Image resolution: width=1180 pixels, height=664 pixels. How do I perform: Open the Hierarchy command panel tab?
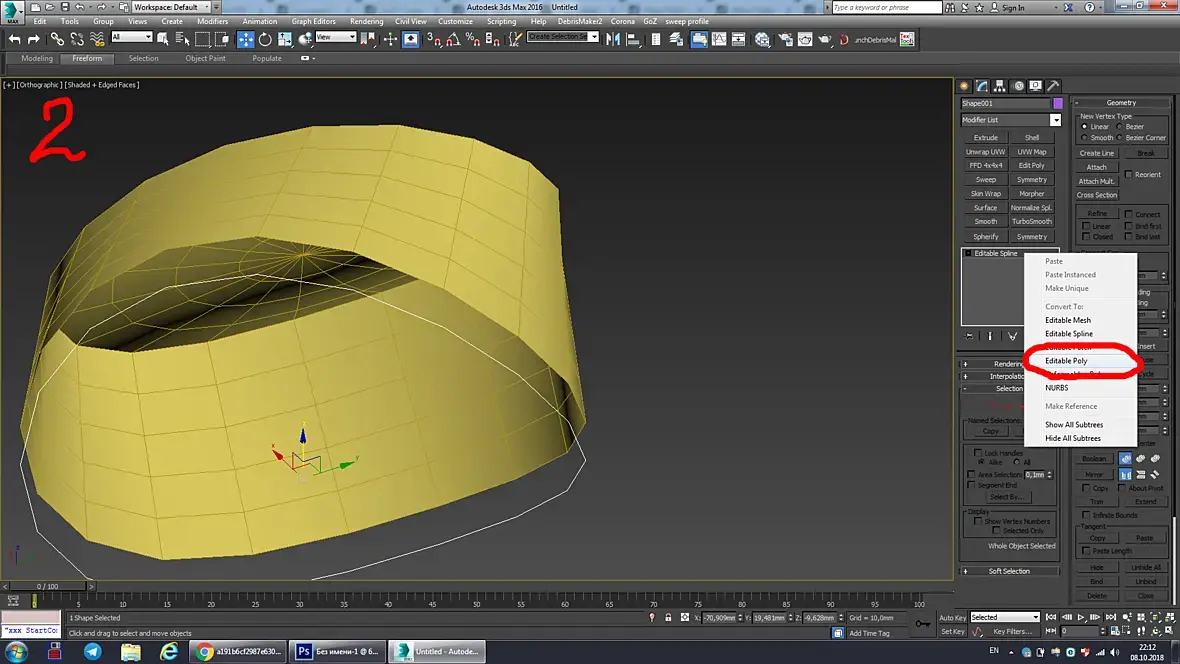tap(1000, 86)
